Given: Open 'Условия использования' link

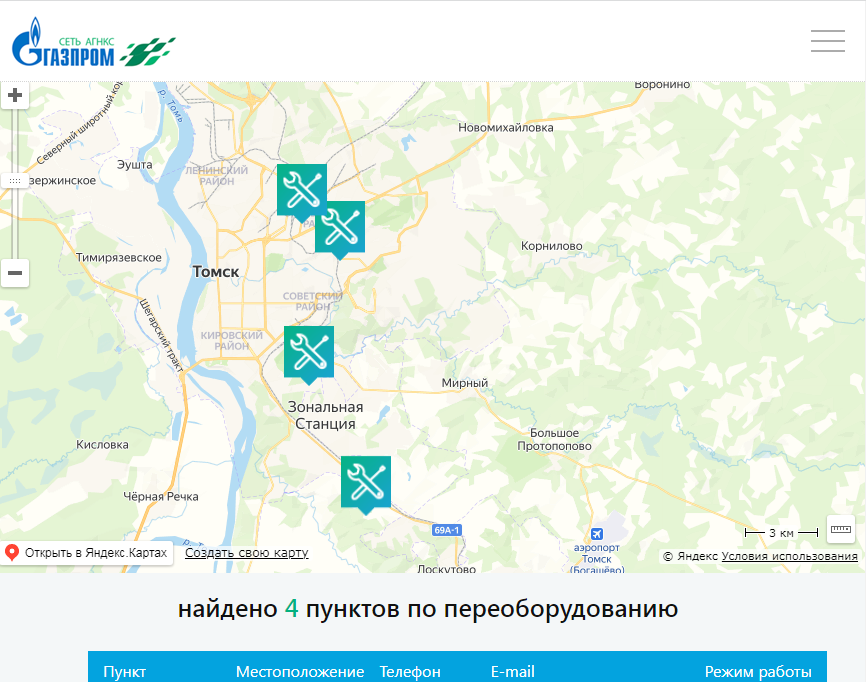Looking at the screenshot, I should coord(789,556).
